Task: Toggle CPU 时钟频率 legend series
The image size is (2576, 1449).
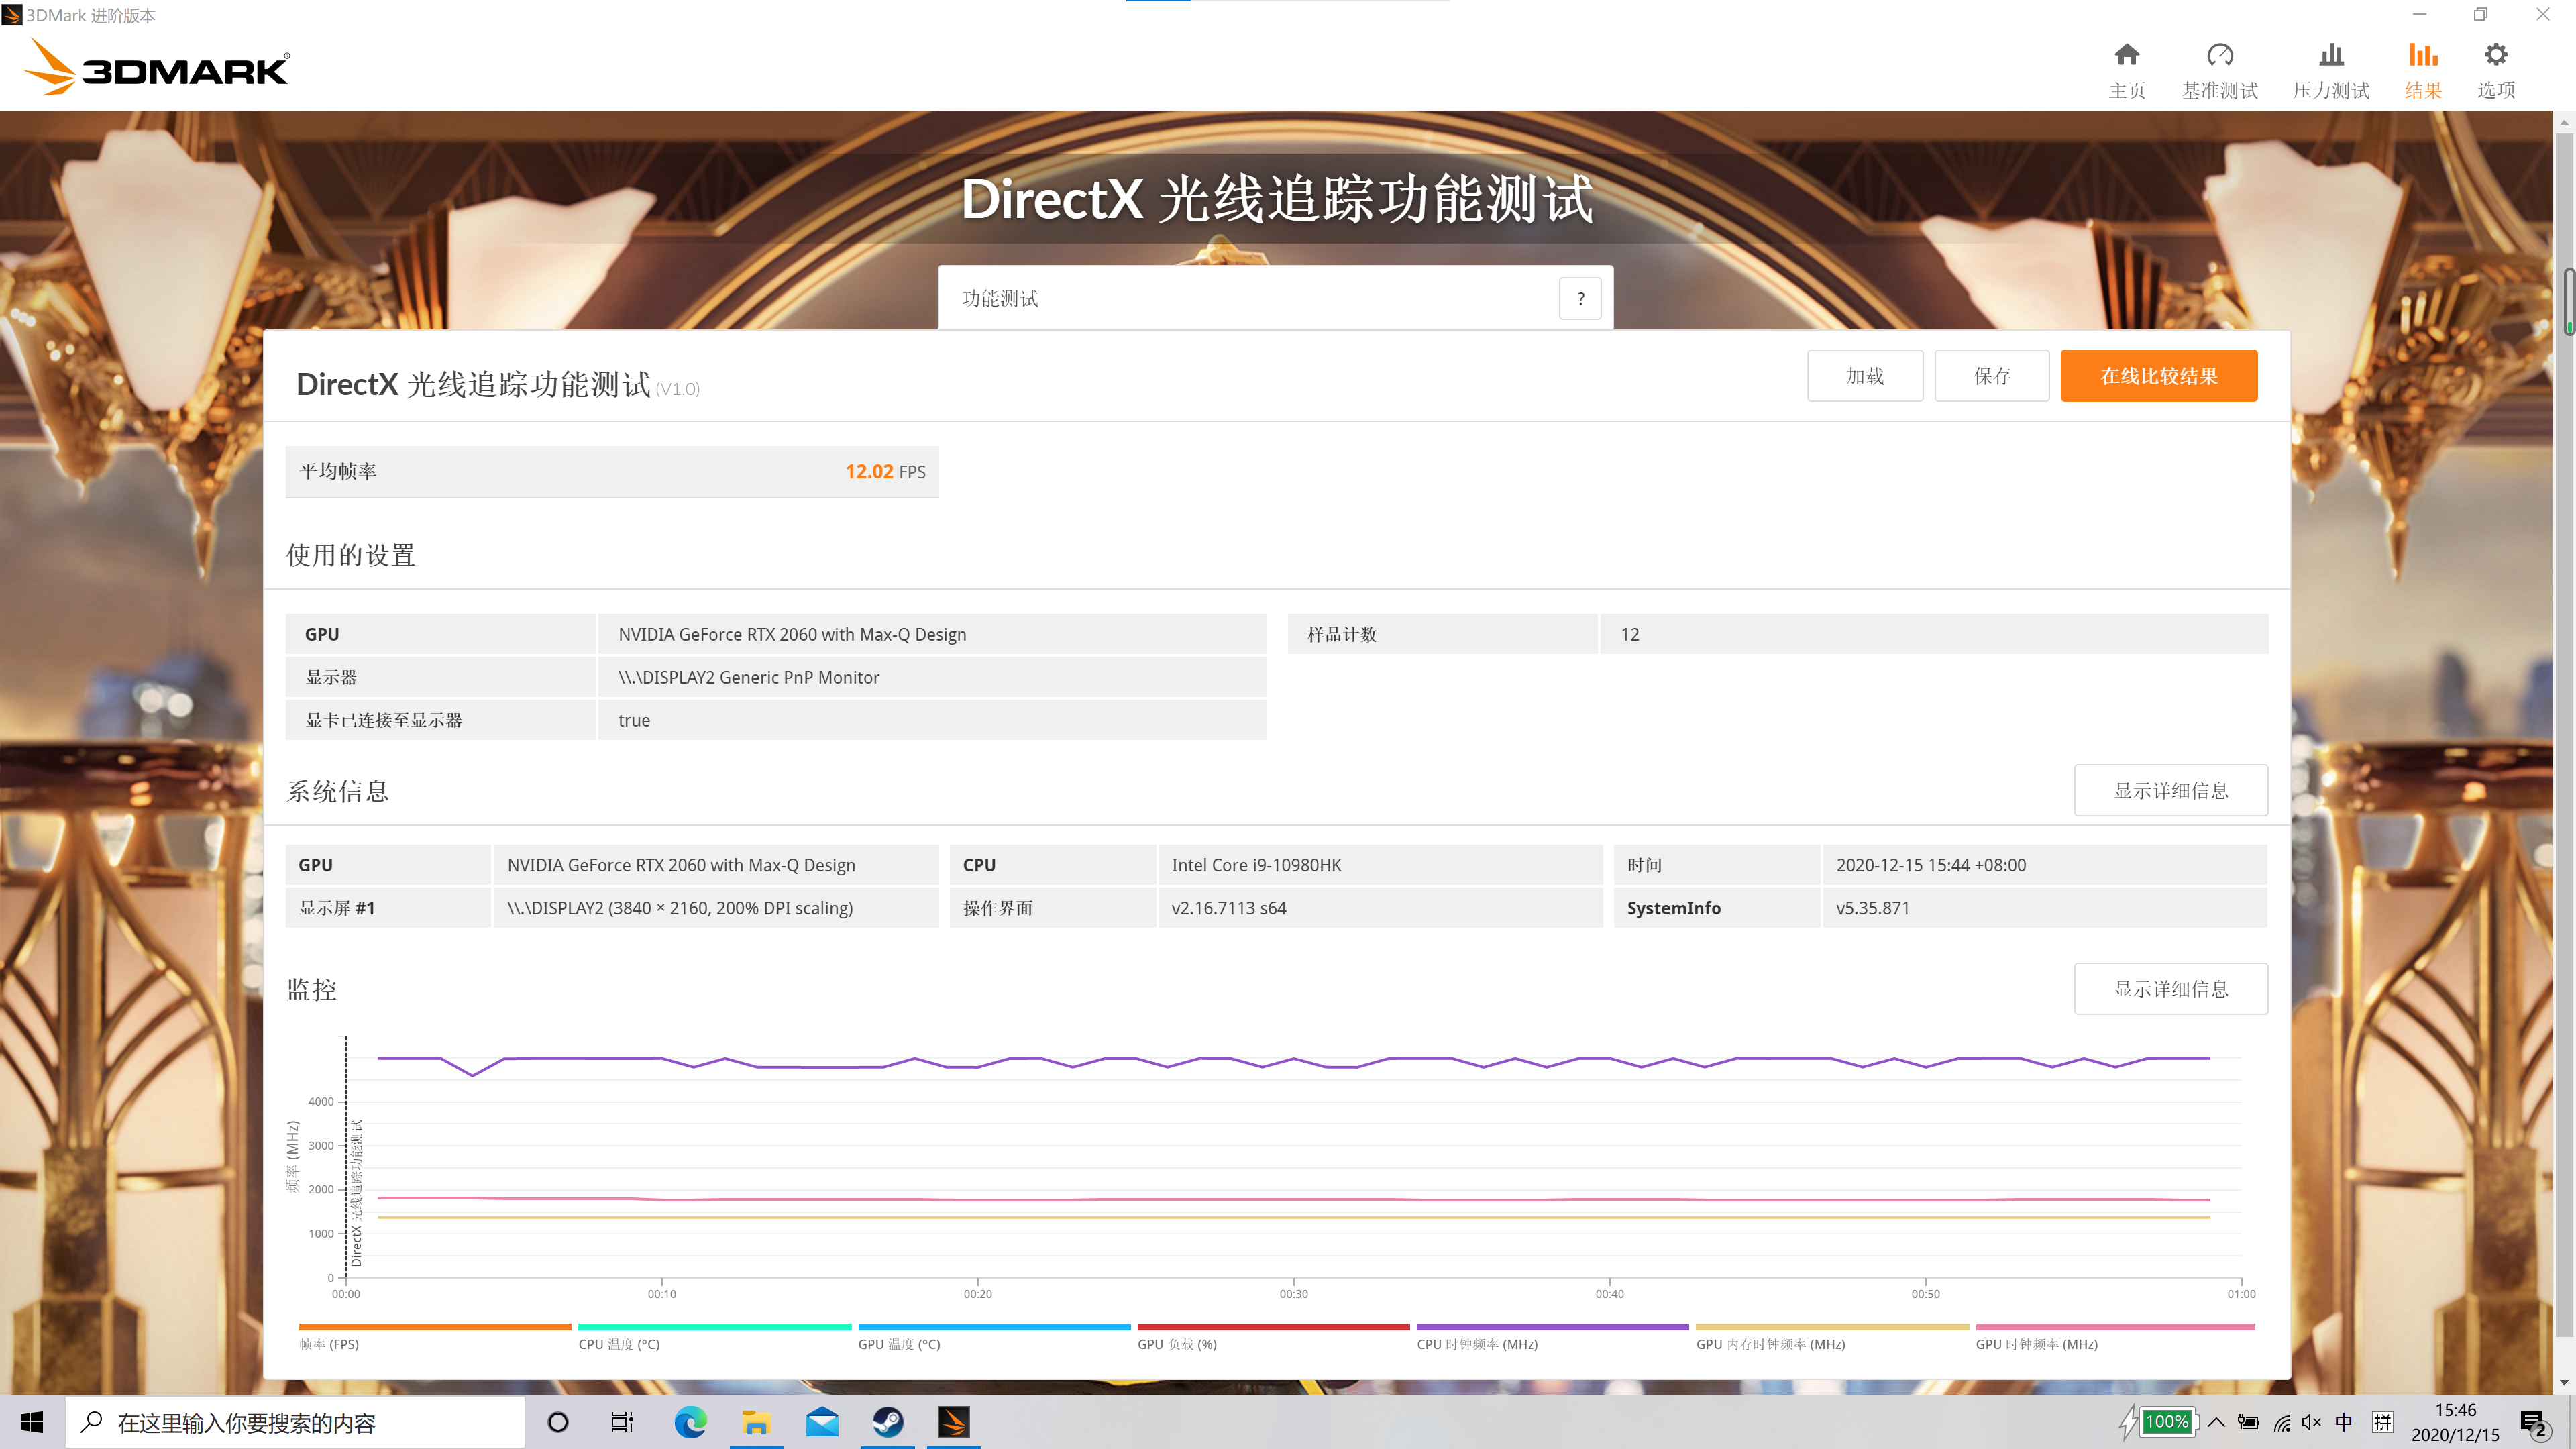Action: 1553,1337
